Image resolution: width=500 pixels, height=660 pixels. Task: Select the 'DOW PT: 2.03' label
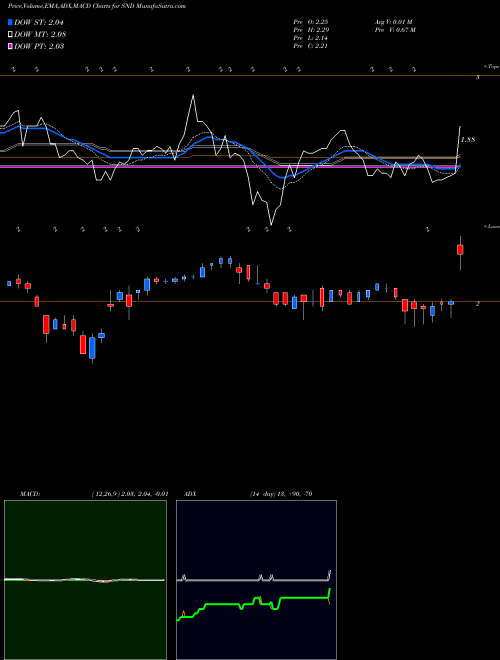click(x=39, y=46)
